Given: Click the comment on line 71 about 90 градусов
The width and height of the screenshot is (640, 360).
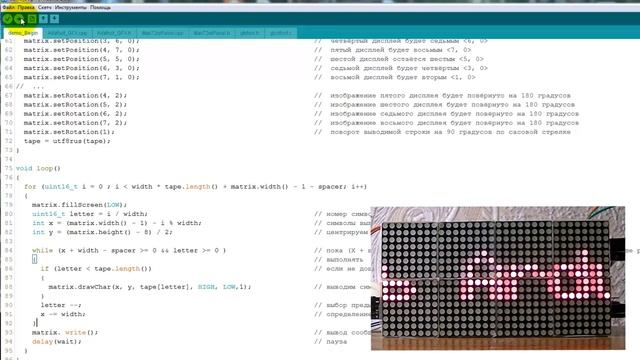Looking at the screenshot, I should pyautogui.click(x=442, y=132).
